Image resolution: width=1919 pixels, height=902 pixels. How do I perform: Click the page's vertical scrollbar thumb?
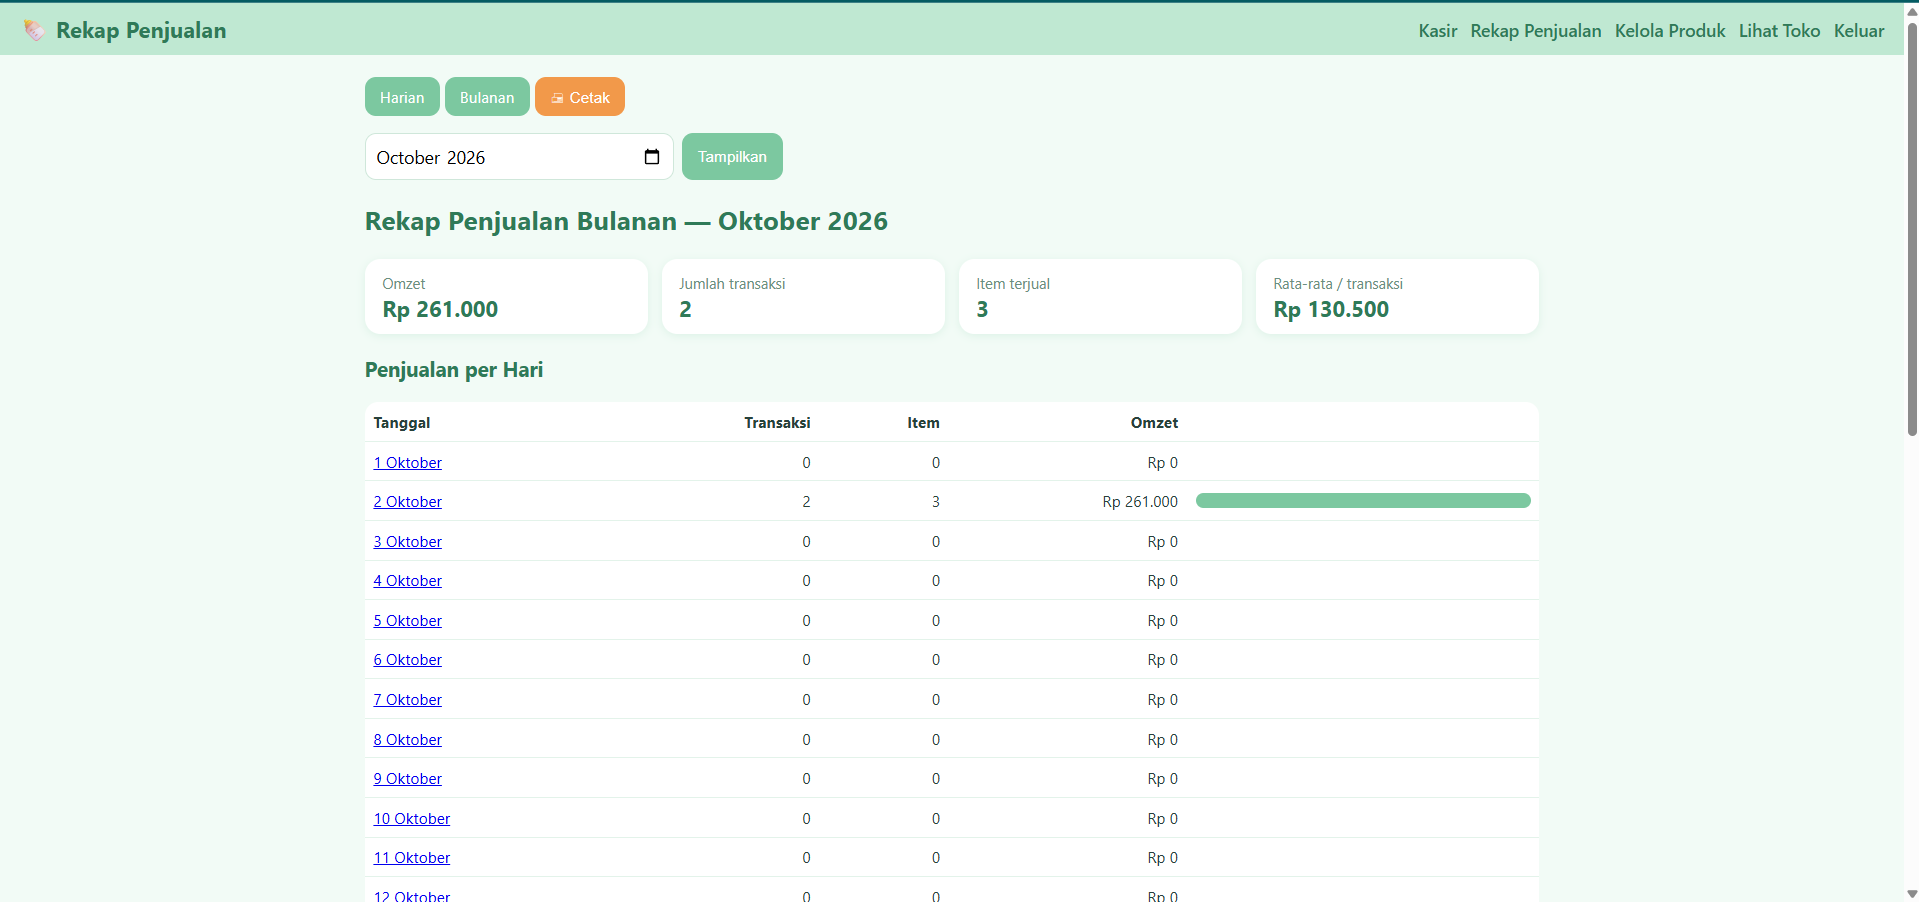point(1912,229)
